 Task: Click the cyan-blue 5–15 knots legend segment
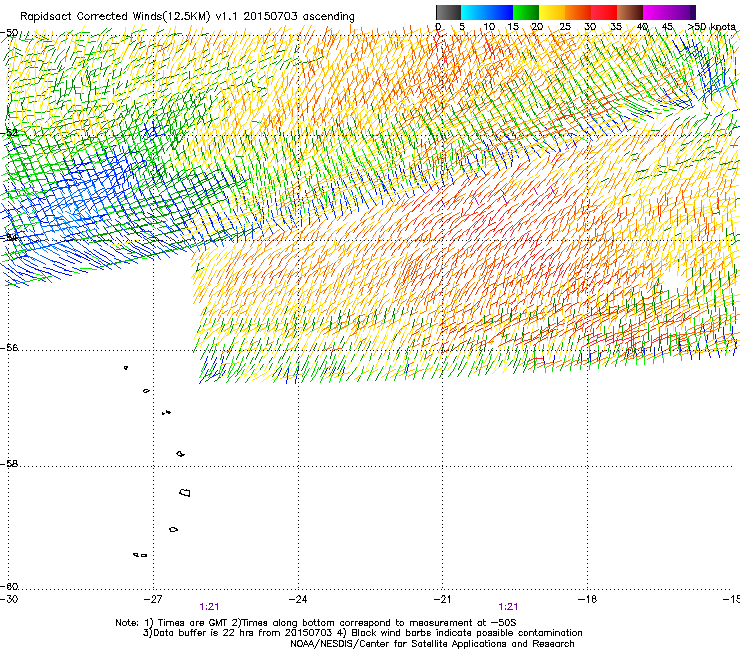click(x=487, y=12)
